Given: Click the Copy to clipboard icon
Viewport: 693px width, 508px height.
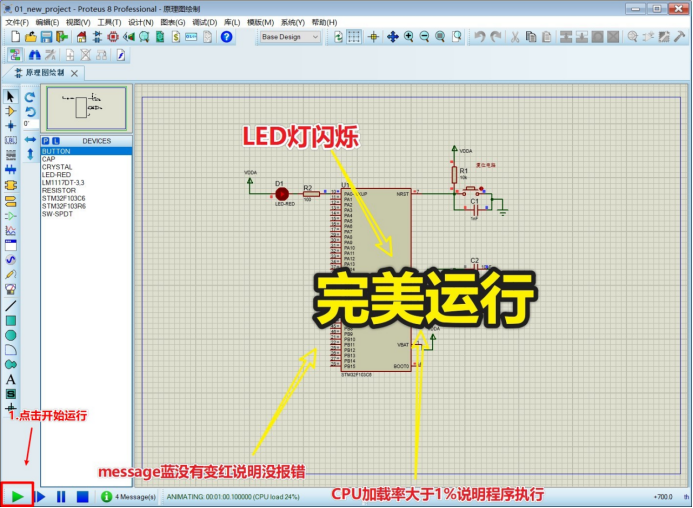Looking at the screenshot, I should [x=531, y=37].
